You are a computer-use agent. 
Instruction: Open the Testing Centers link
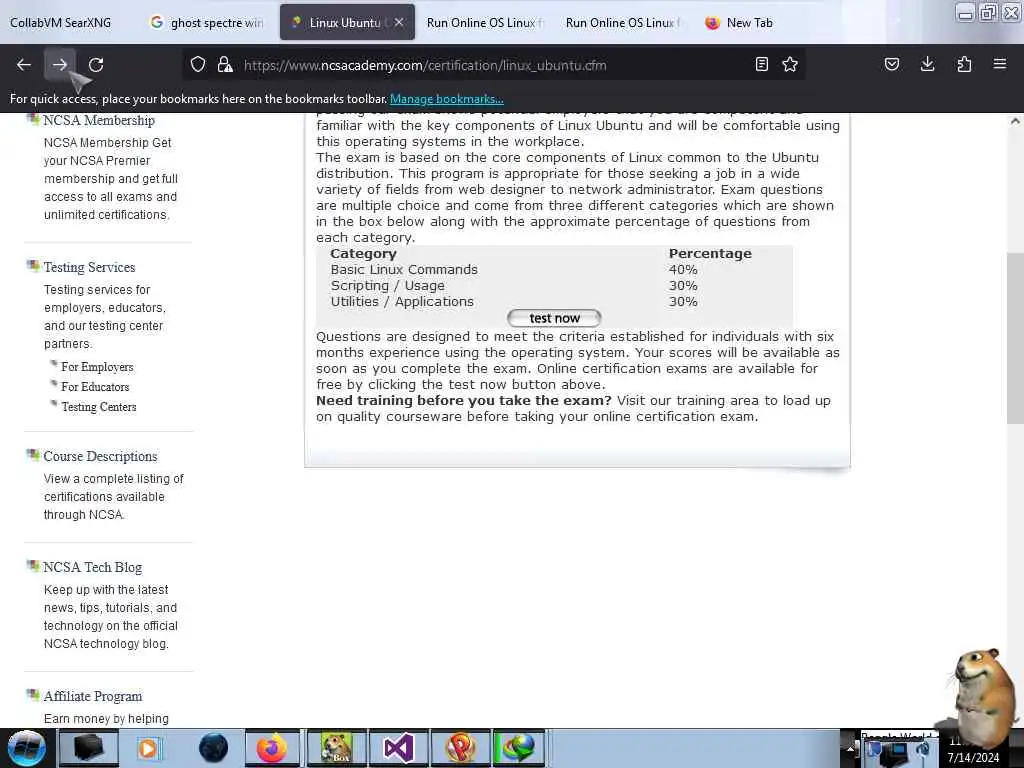tap(99, 407)
